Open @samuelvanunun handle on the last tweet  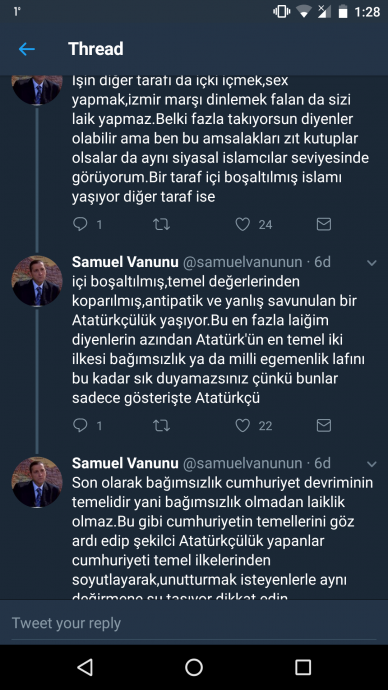[x=242, y=463]
